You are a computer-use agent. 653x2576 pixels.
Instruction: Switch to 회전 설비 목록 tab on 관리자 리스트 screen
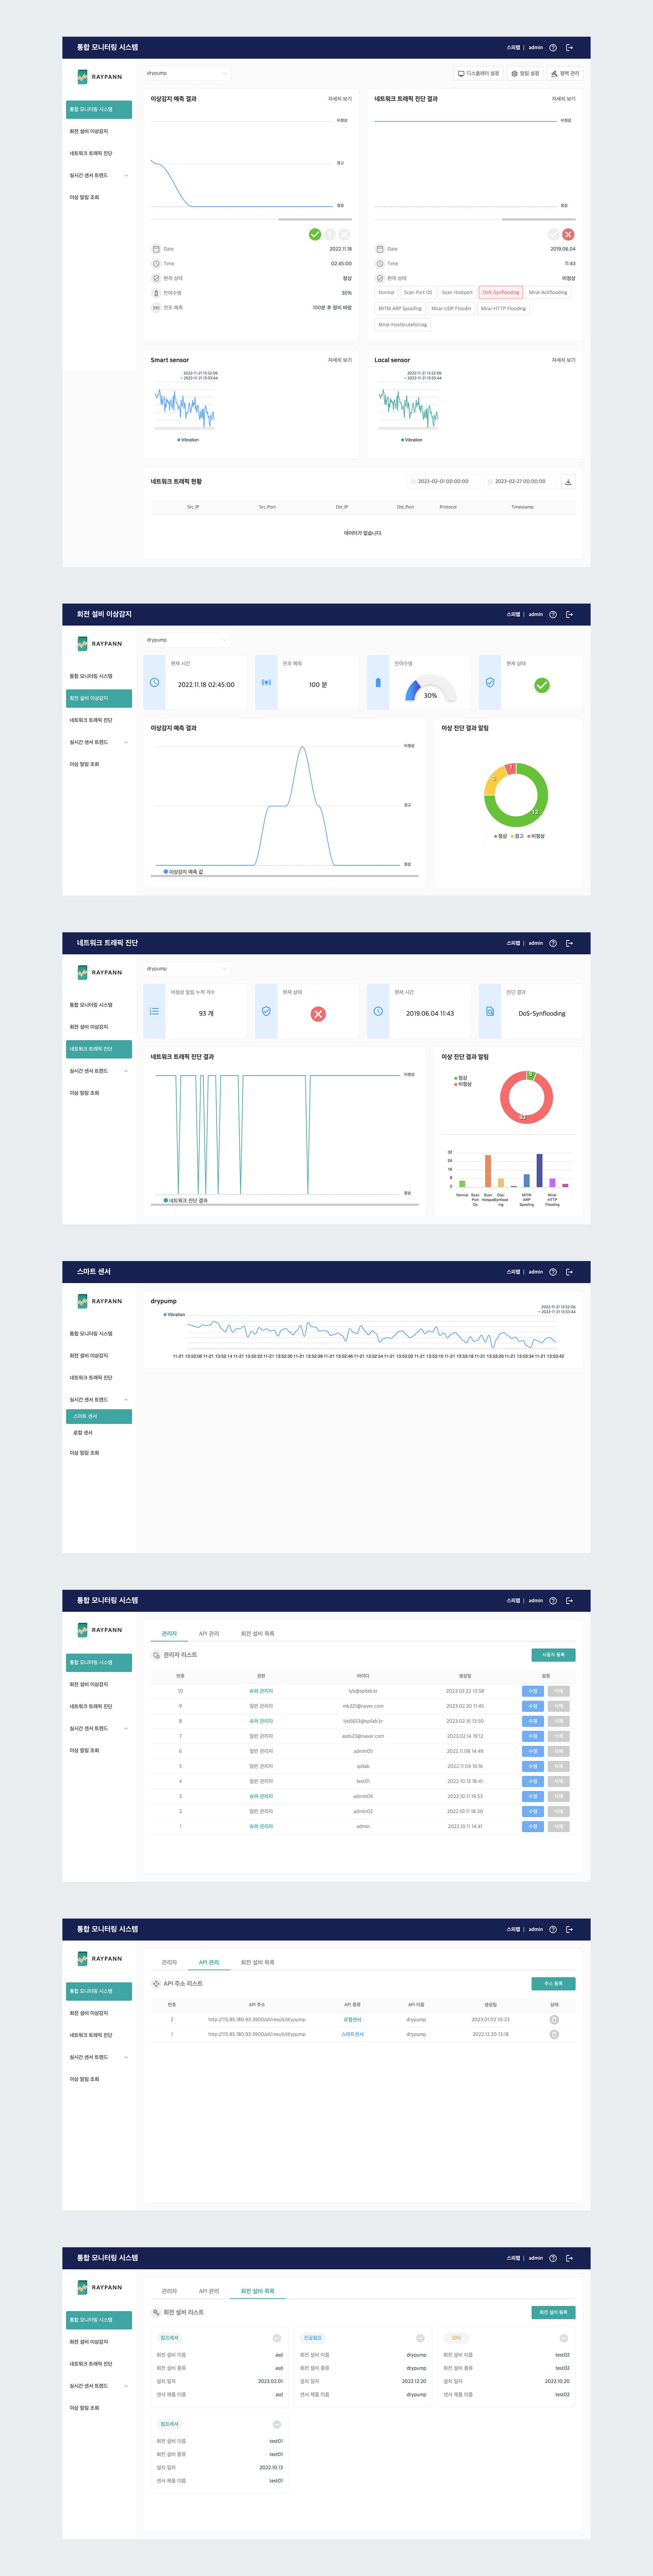pos(257,1634)
